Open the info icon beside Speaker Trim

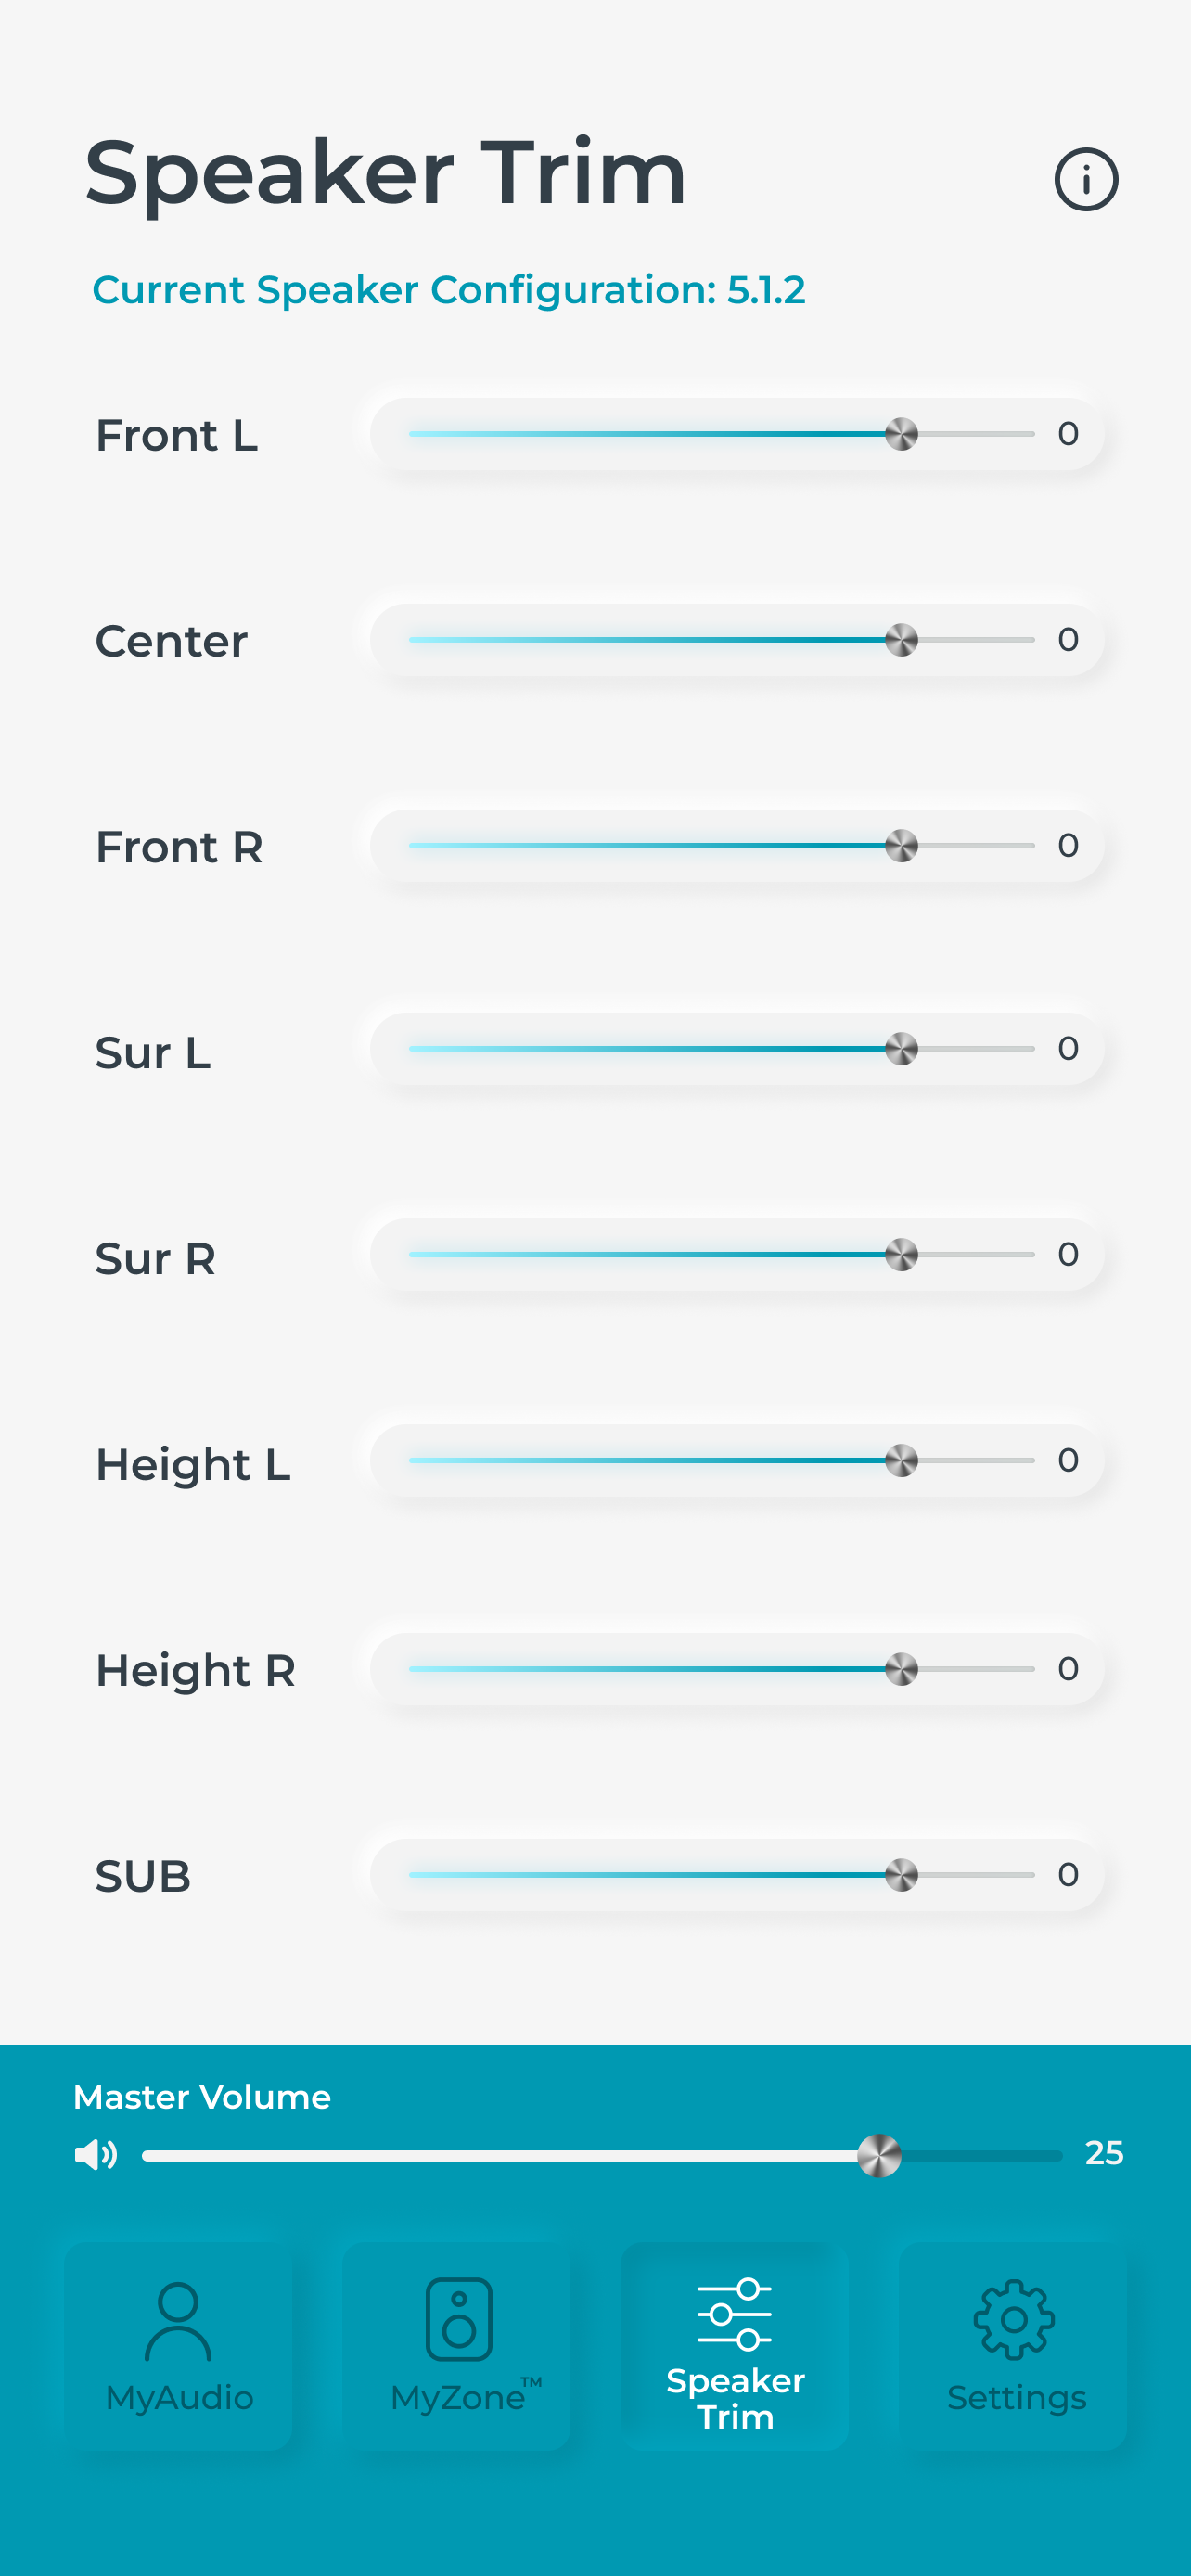(x=1086, y=180)
